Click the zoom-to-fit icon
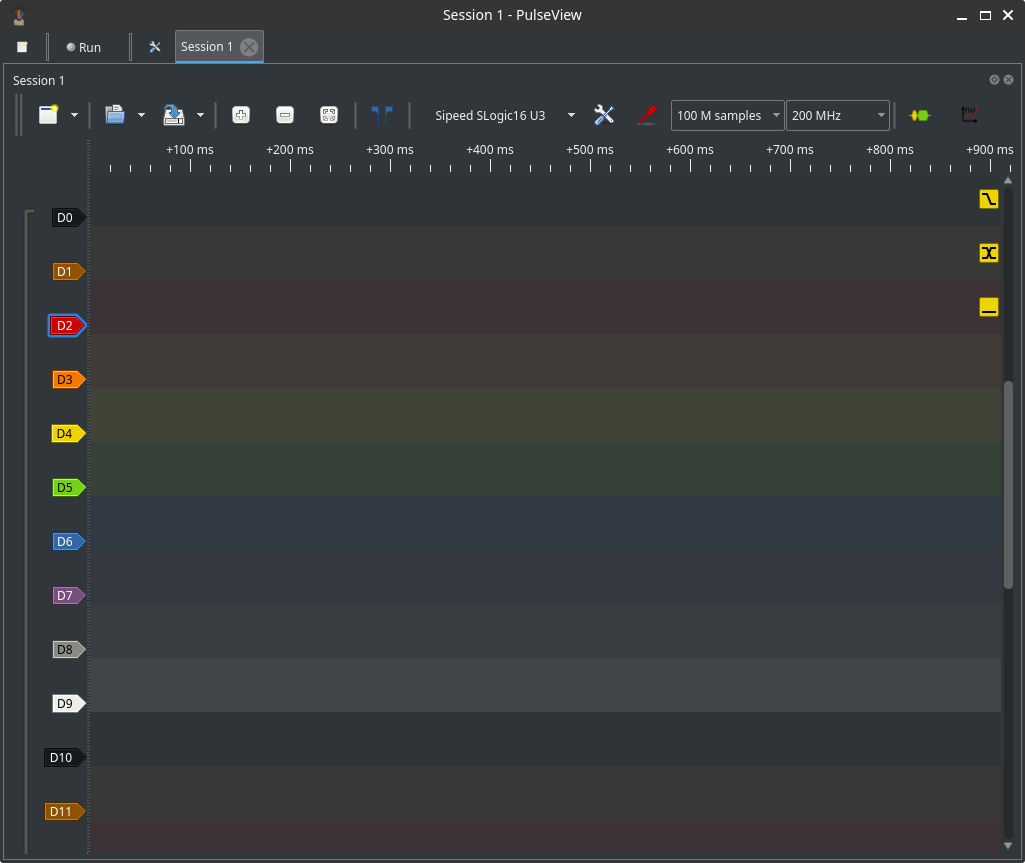The height and width of the screenshot is (863, 1025). (329, 115)
